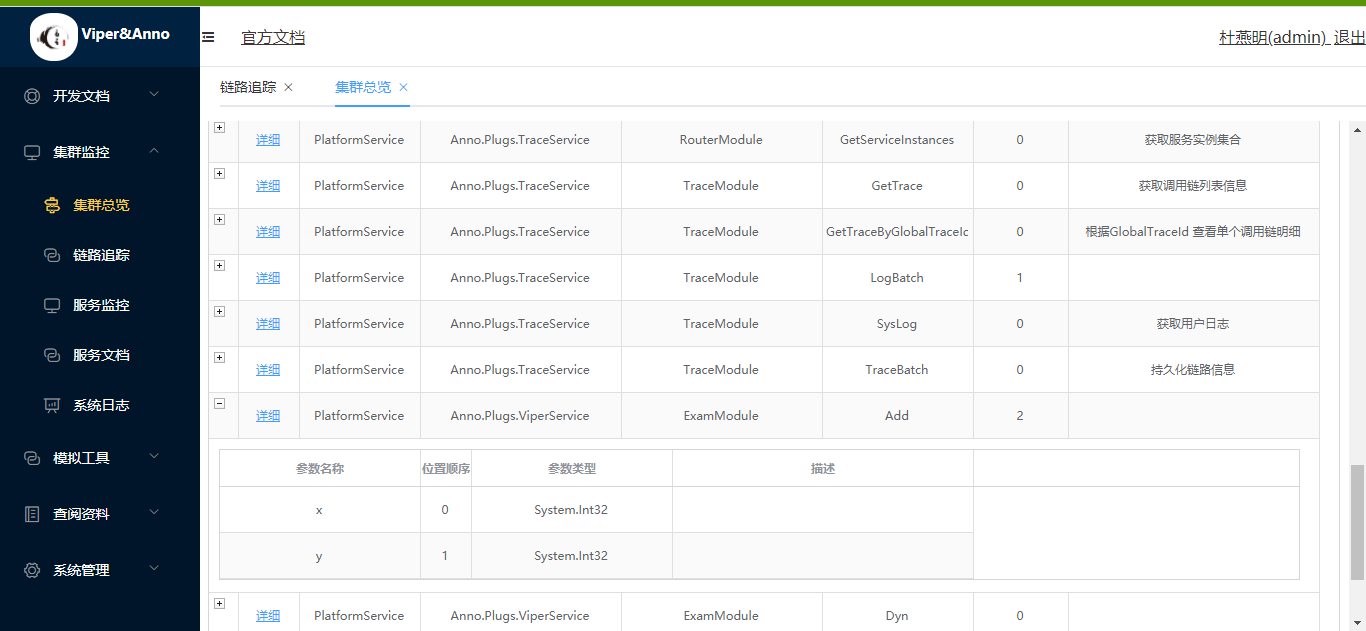Click the 获取服务实例集合 description cell
The height and width of the screenshot is (631, 1366).
tap(1193, 140)
